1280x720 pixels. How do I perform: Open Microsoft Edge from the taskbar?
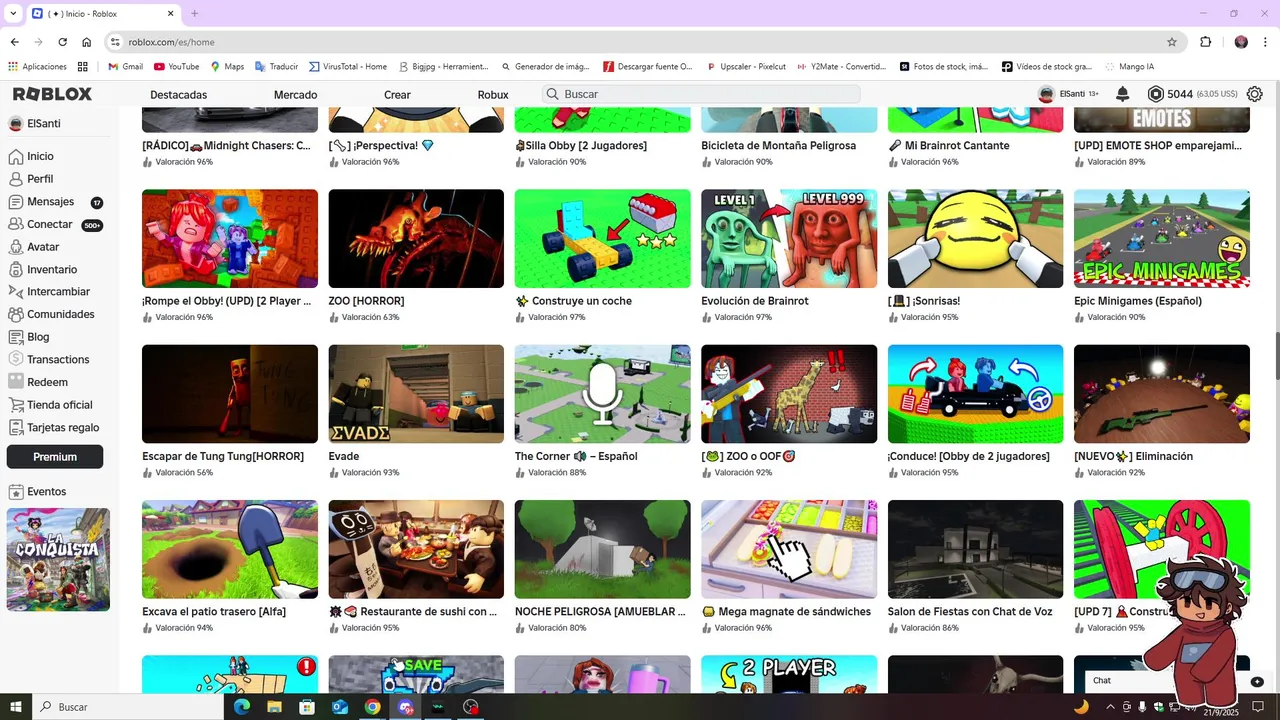point(242,707)
